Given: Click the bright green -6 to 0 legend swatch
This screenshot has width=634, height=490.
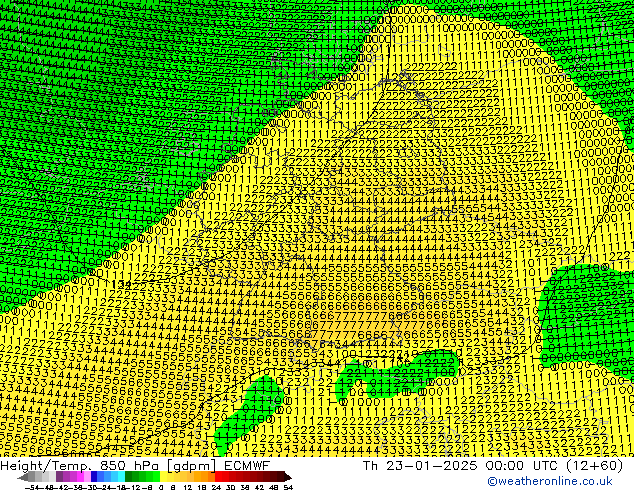Looking at the screenshot, I should (x=156, y=477).
